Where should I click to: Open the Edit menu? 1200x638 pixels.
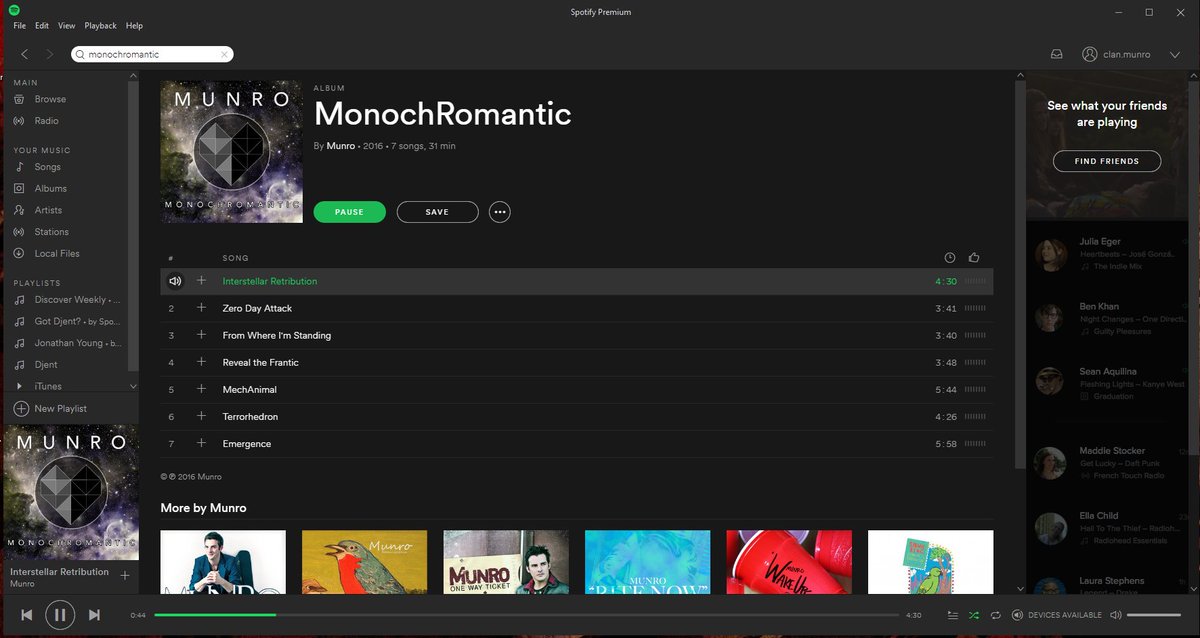point(42,25)
